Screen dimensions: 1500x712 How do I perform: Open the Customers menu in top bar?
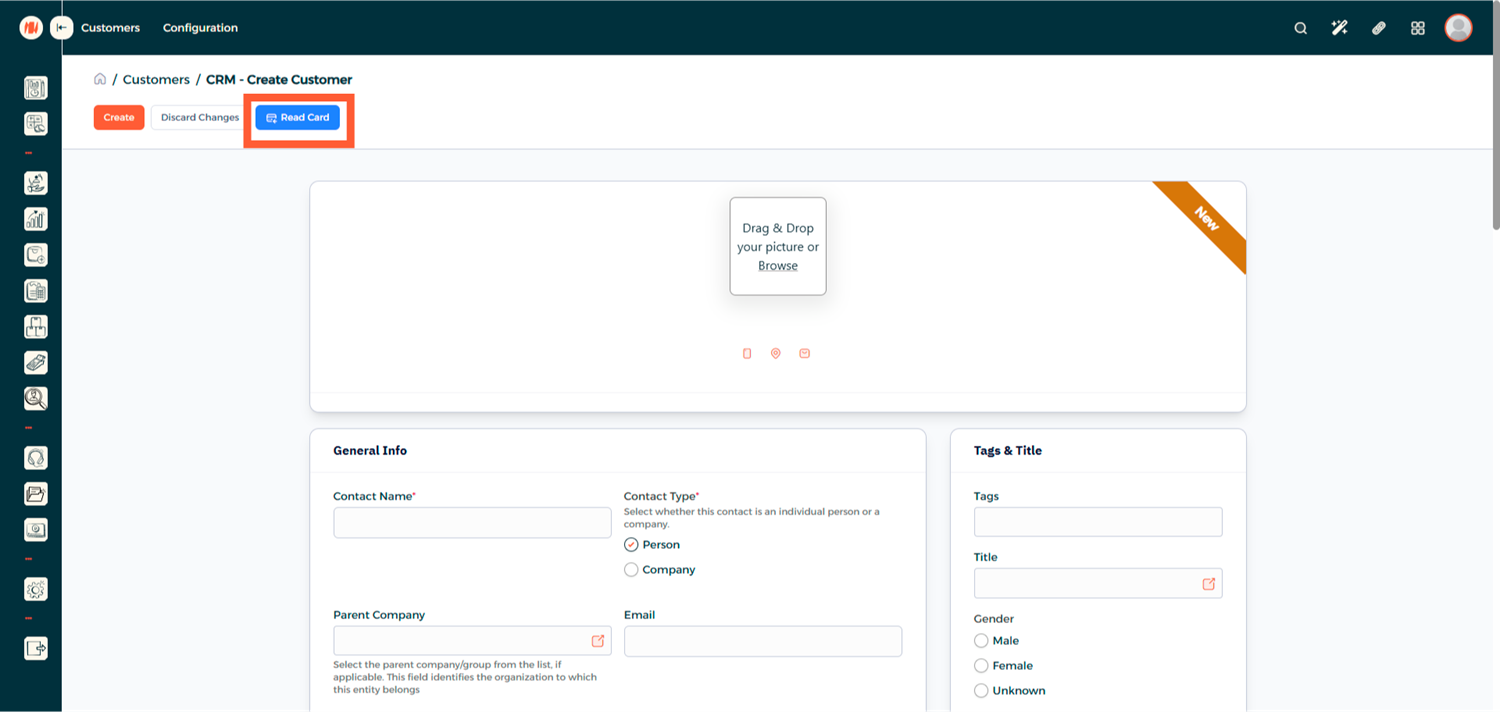(110, 28)
